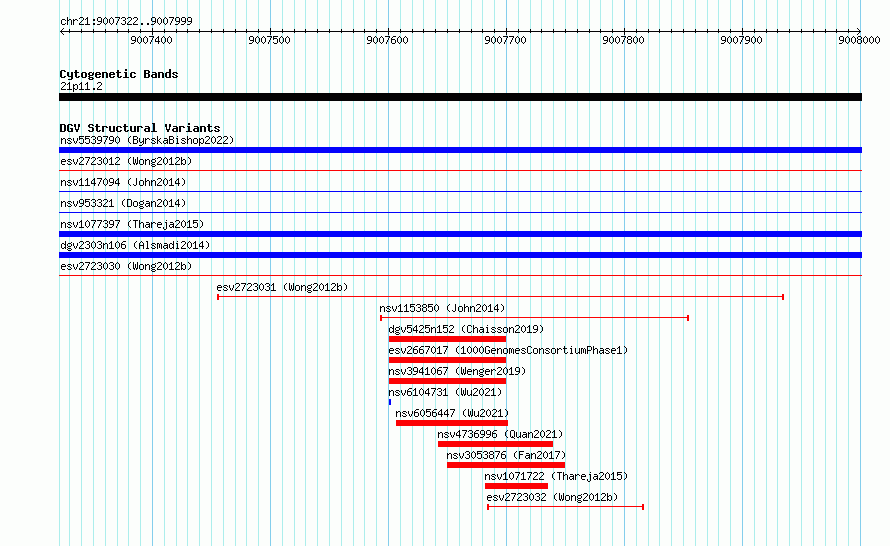Select the red esv2667017 variant bar
The image size is (890, 546).
coord(447,360)
